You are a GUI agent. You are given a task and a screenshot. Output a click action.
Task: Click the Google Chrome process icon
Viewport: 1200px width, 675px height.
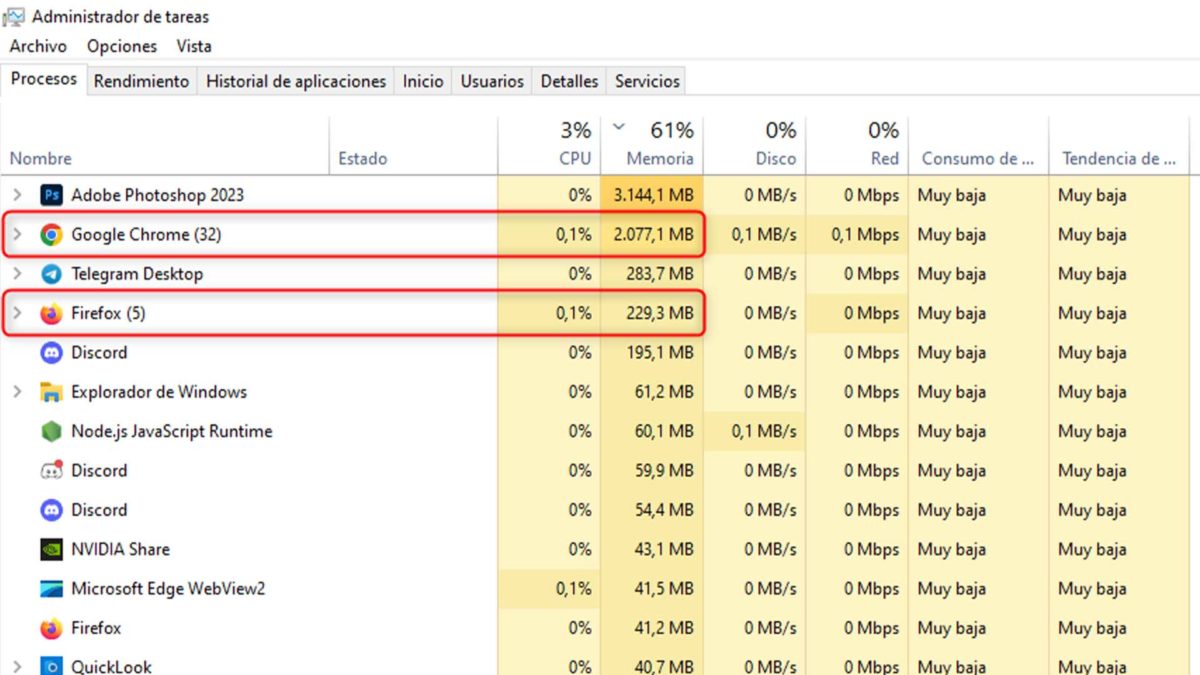[51, 235]
